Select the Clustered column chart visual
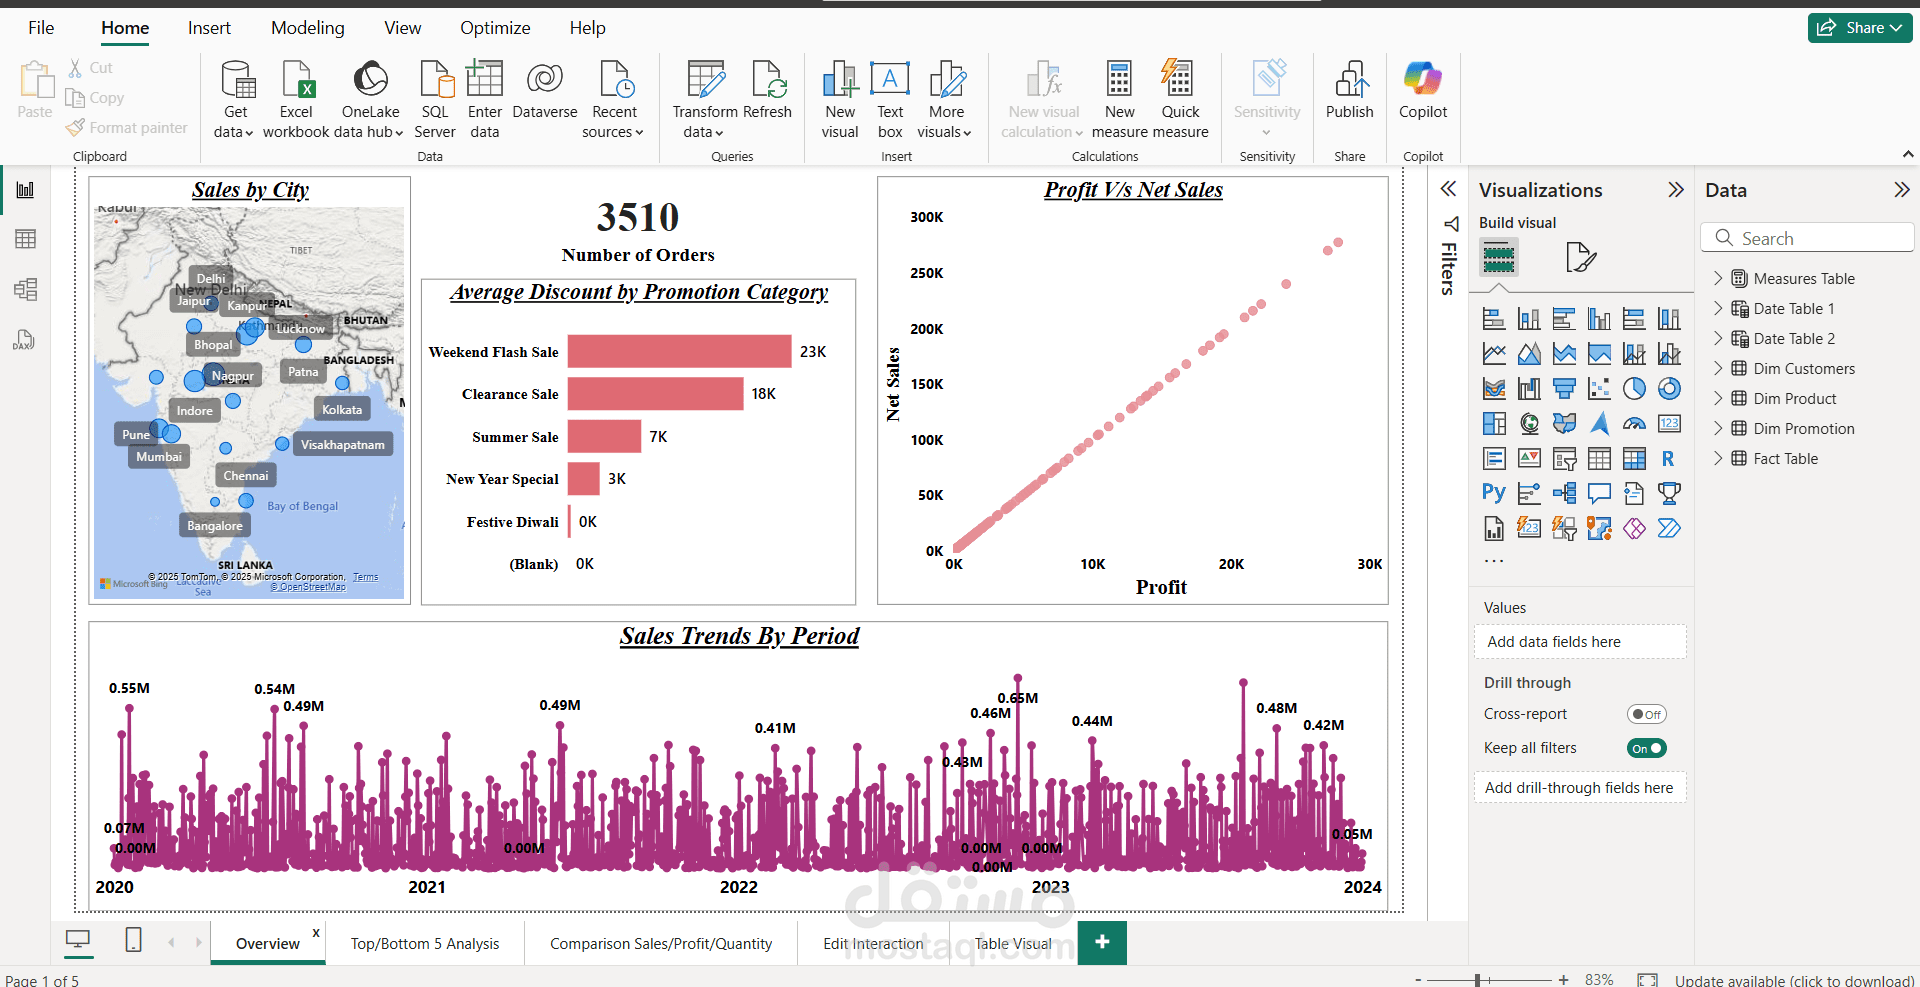The image size is (1920, 987). pyautogui.click(x=1599, y=319)
